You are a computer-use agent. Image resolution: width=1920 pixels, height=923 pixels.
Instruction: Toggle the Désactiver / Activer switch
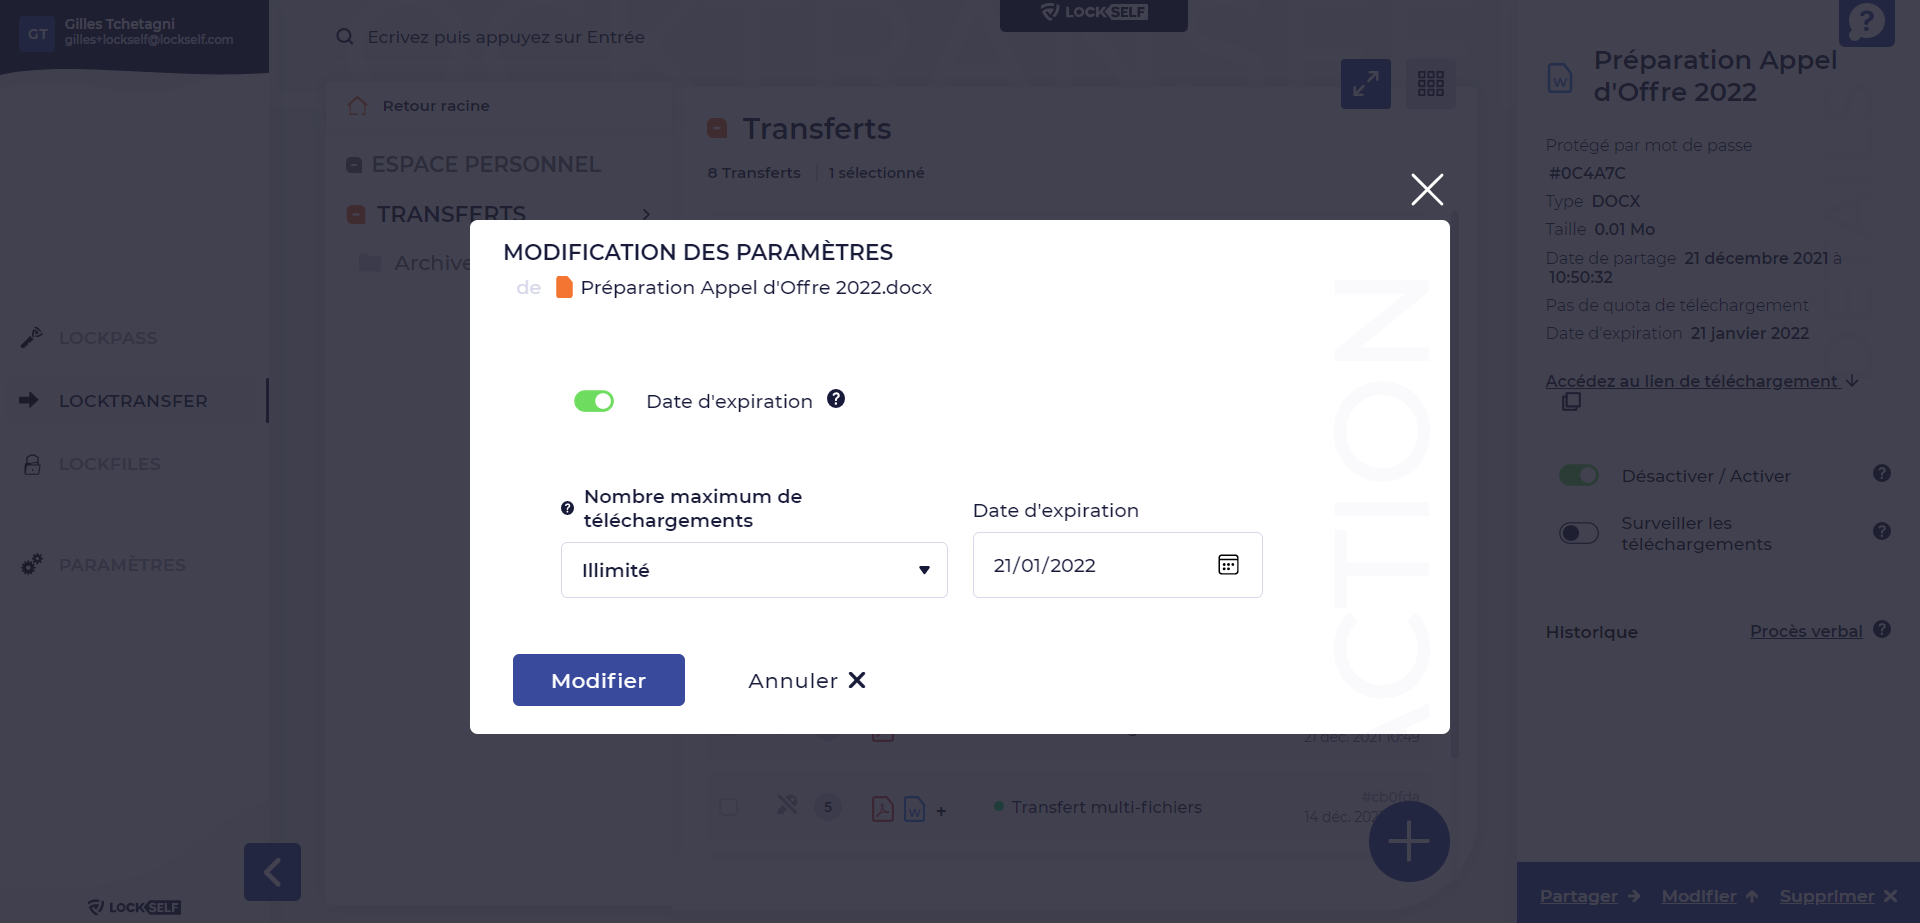(x=1579, y=476)
